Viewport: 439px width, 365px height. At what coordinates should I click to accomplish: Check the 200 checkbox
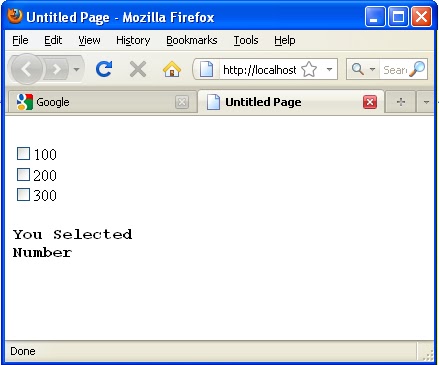[23, 174]
